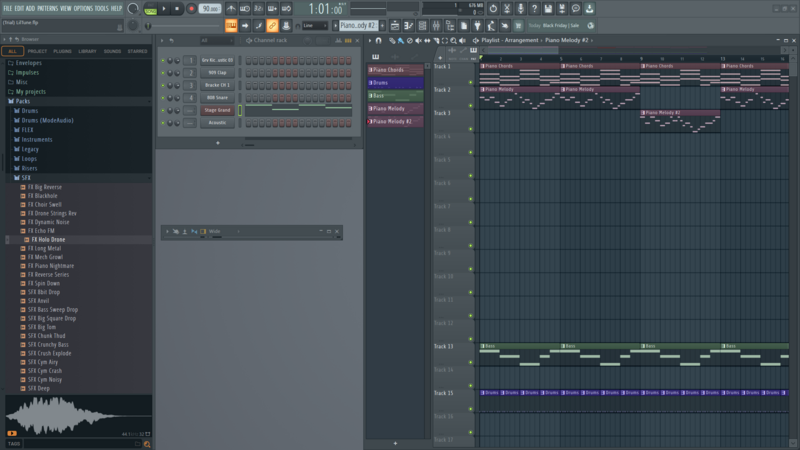Select FX Long Metal sample in browser
This screenshot has width=800, height=450.
[x=47, y=248]
